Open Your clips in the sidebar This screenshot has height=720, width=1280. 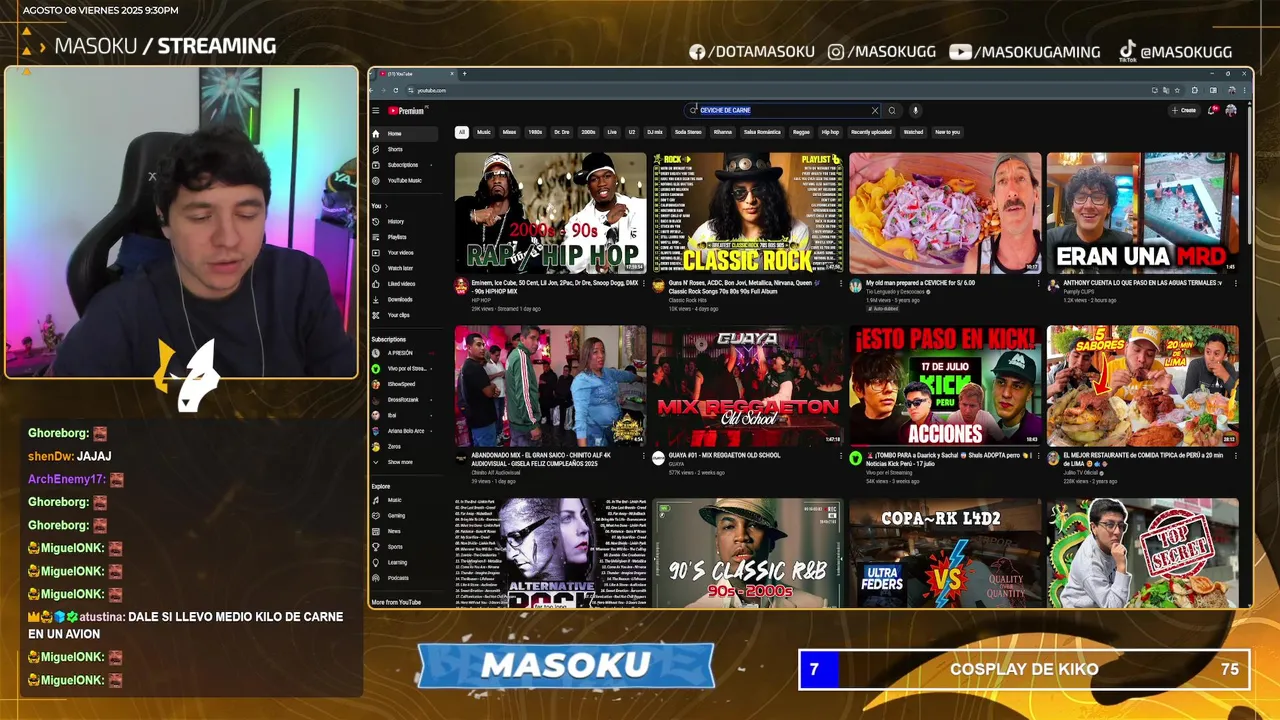coord(404,315)
